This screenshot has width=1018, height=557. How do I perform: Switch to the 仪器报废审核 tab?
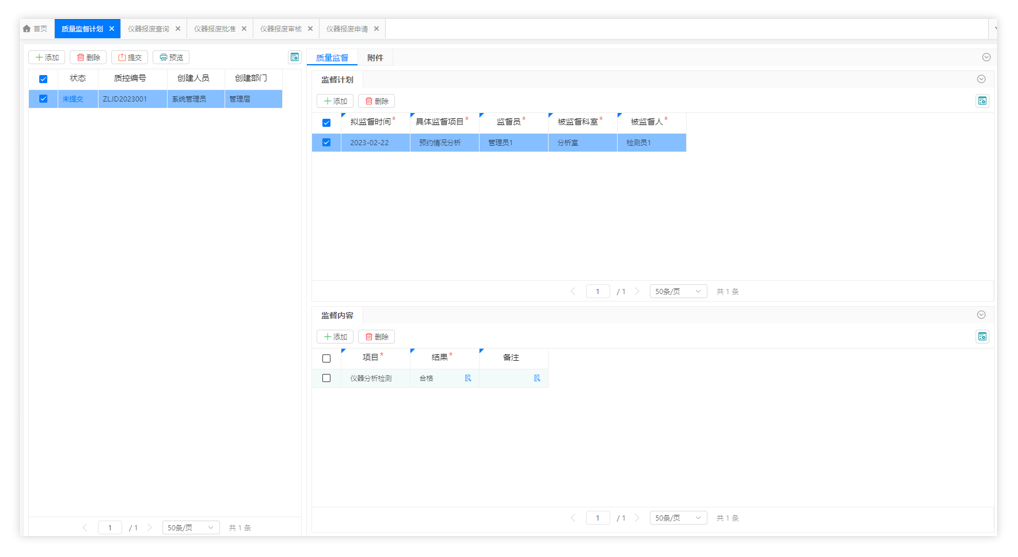[280, 29]
